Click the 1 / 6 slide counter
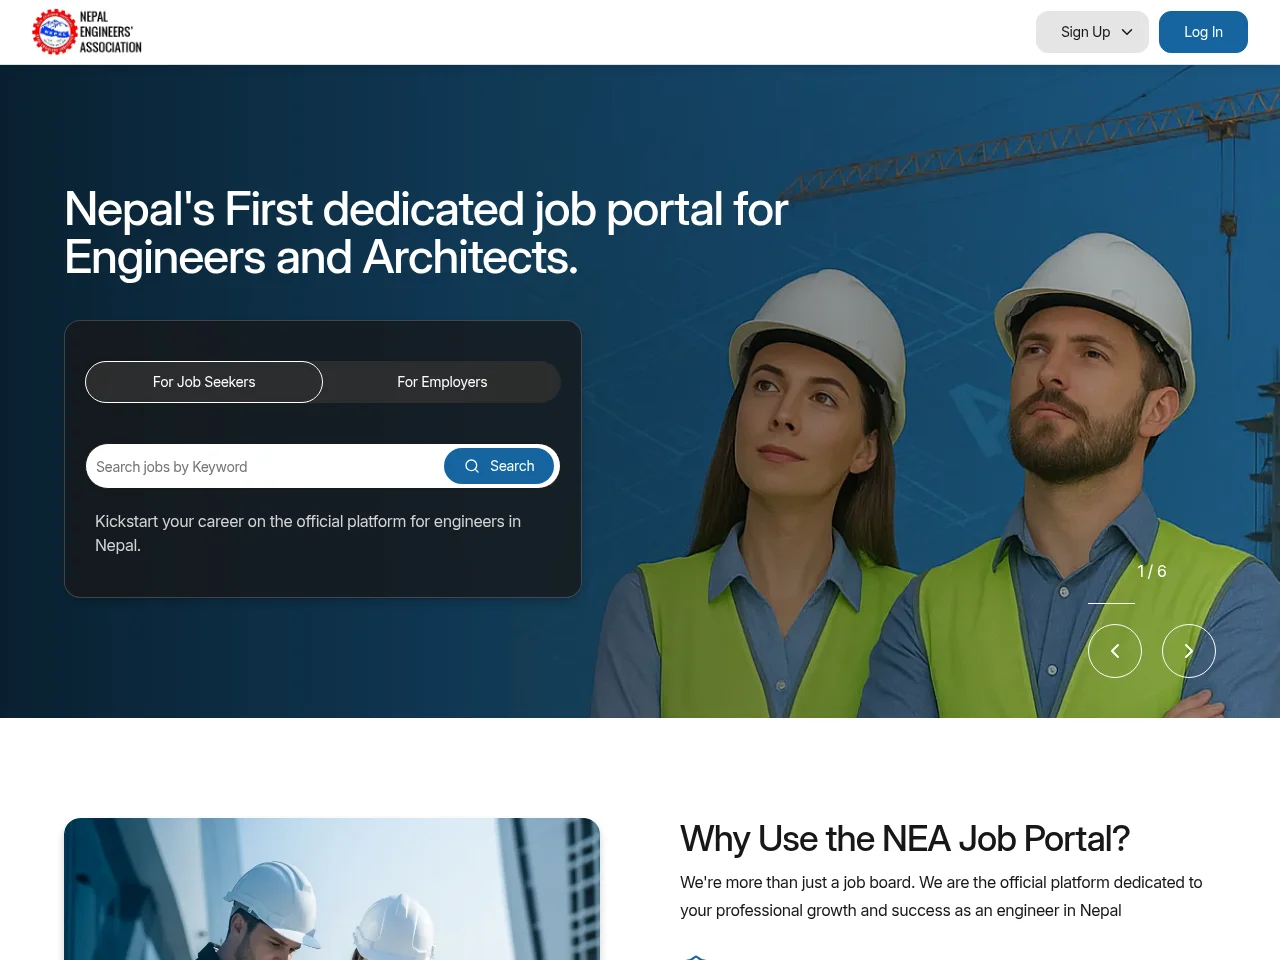The height and width of the screenshot is (960, 1280). coord(1152,571)
